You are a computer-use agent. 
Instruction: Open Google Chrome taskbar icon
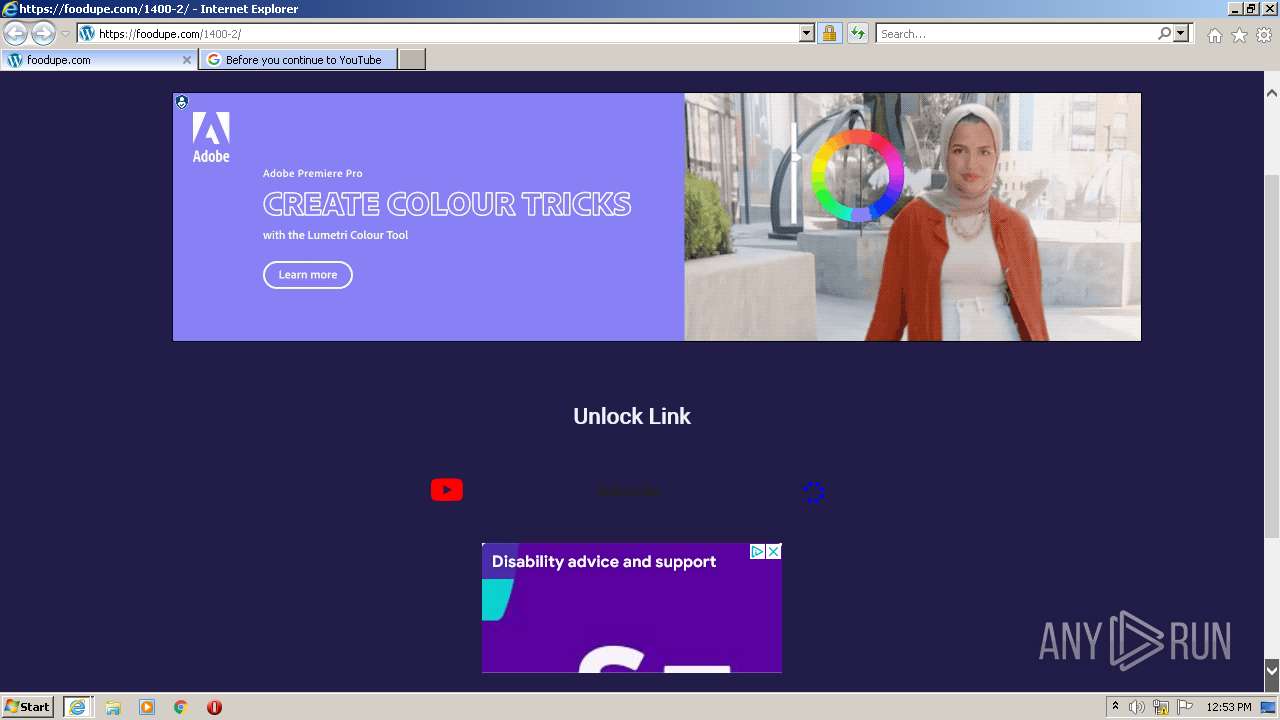coord(181,707)
